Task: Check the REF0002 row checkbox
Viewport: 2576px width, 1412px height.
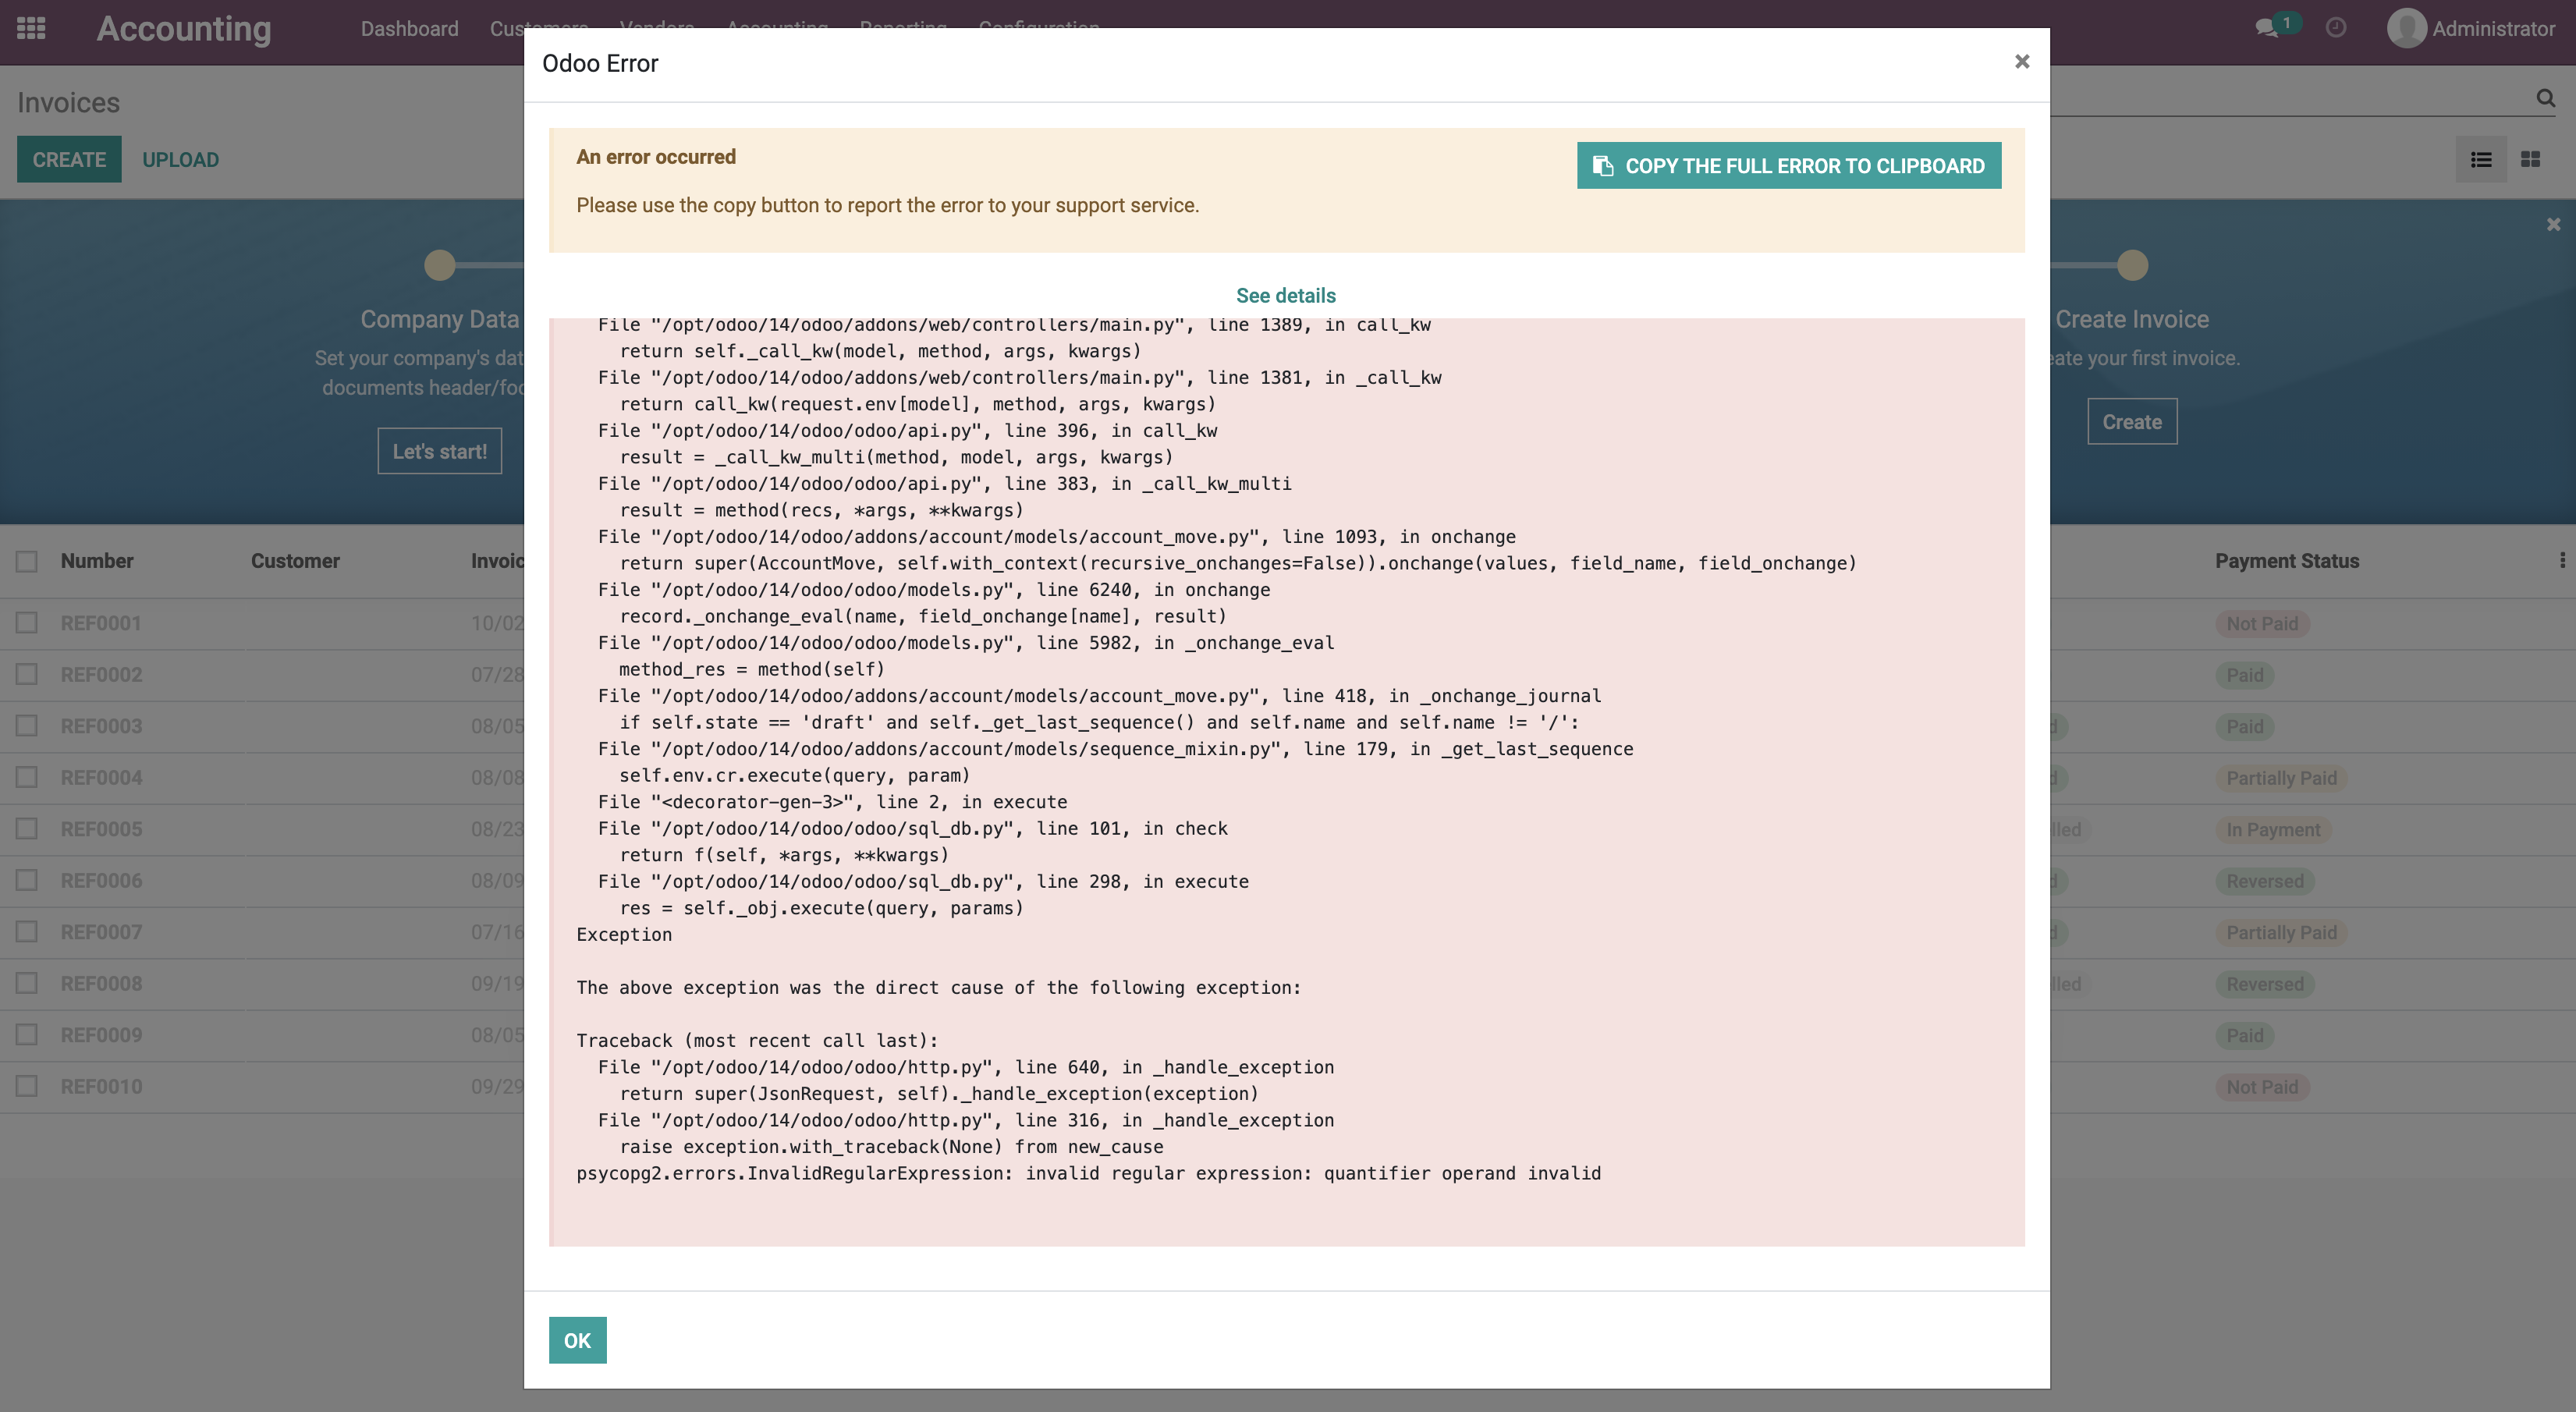Action: click(27, 675)
